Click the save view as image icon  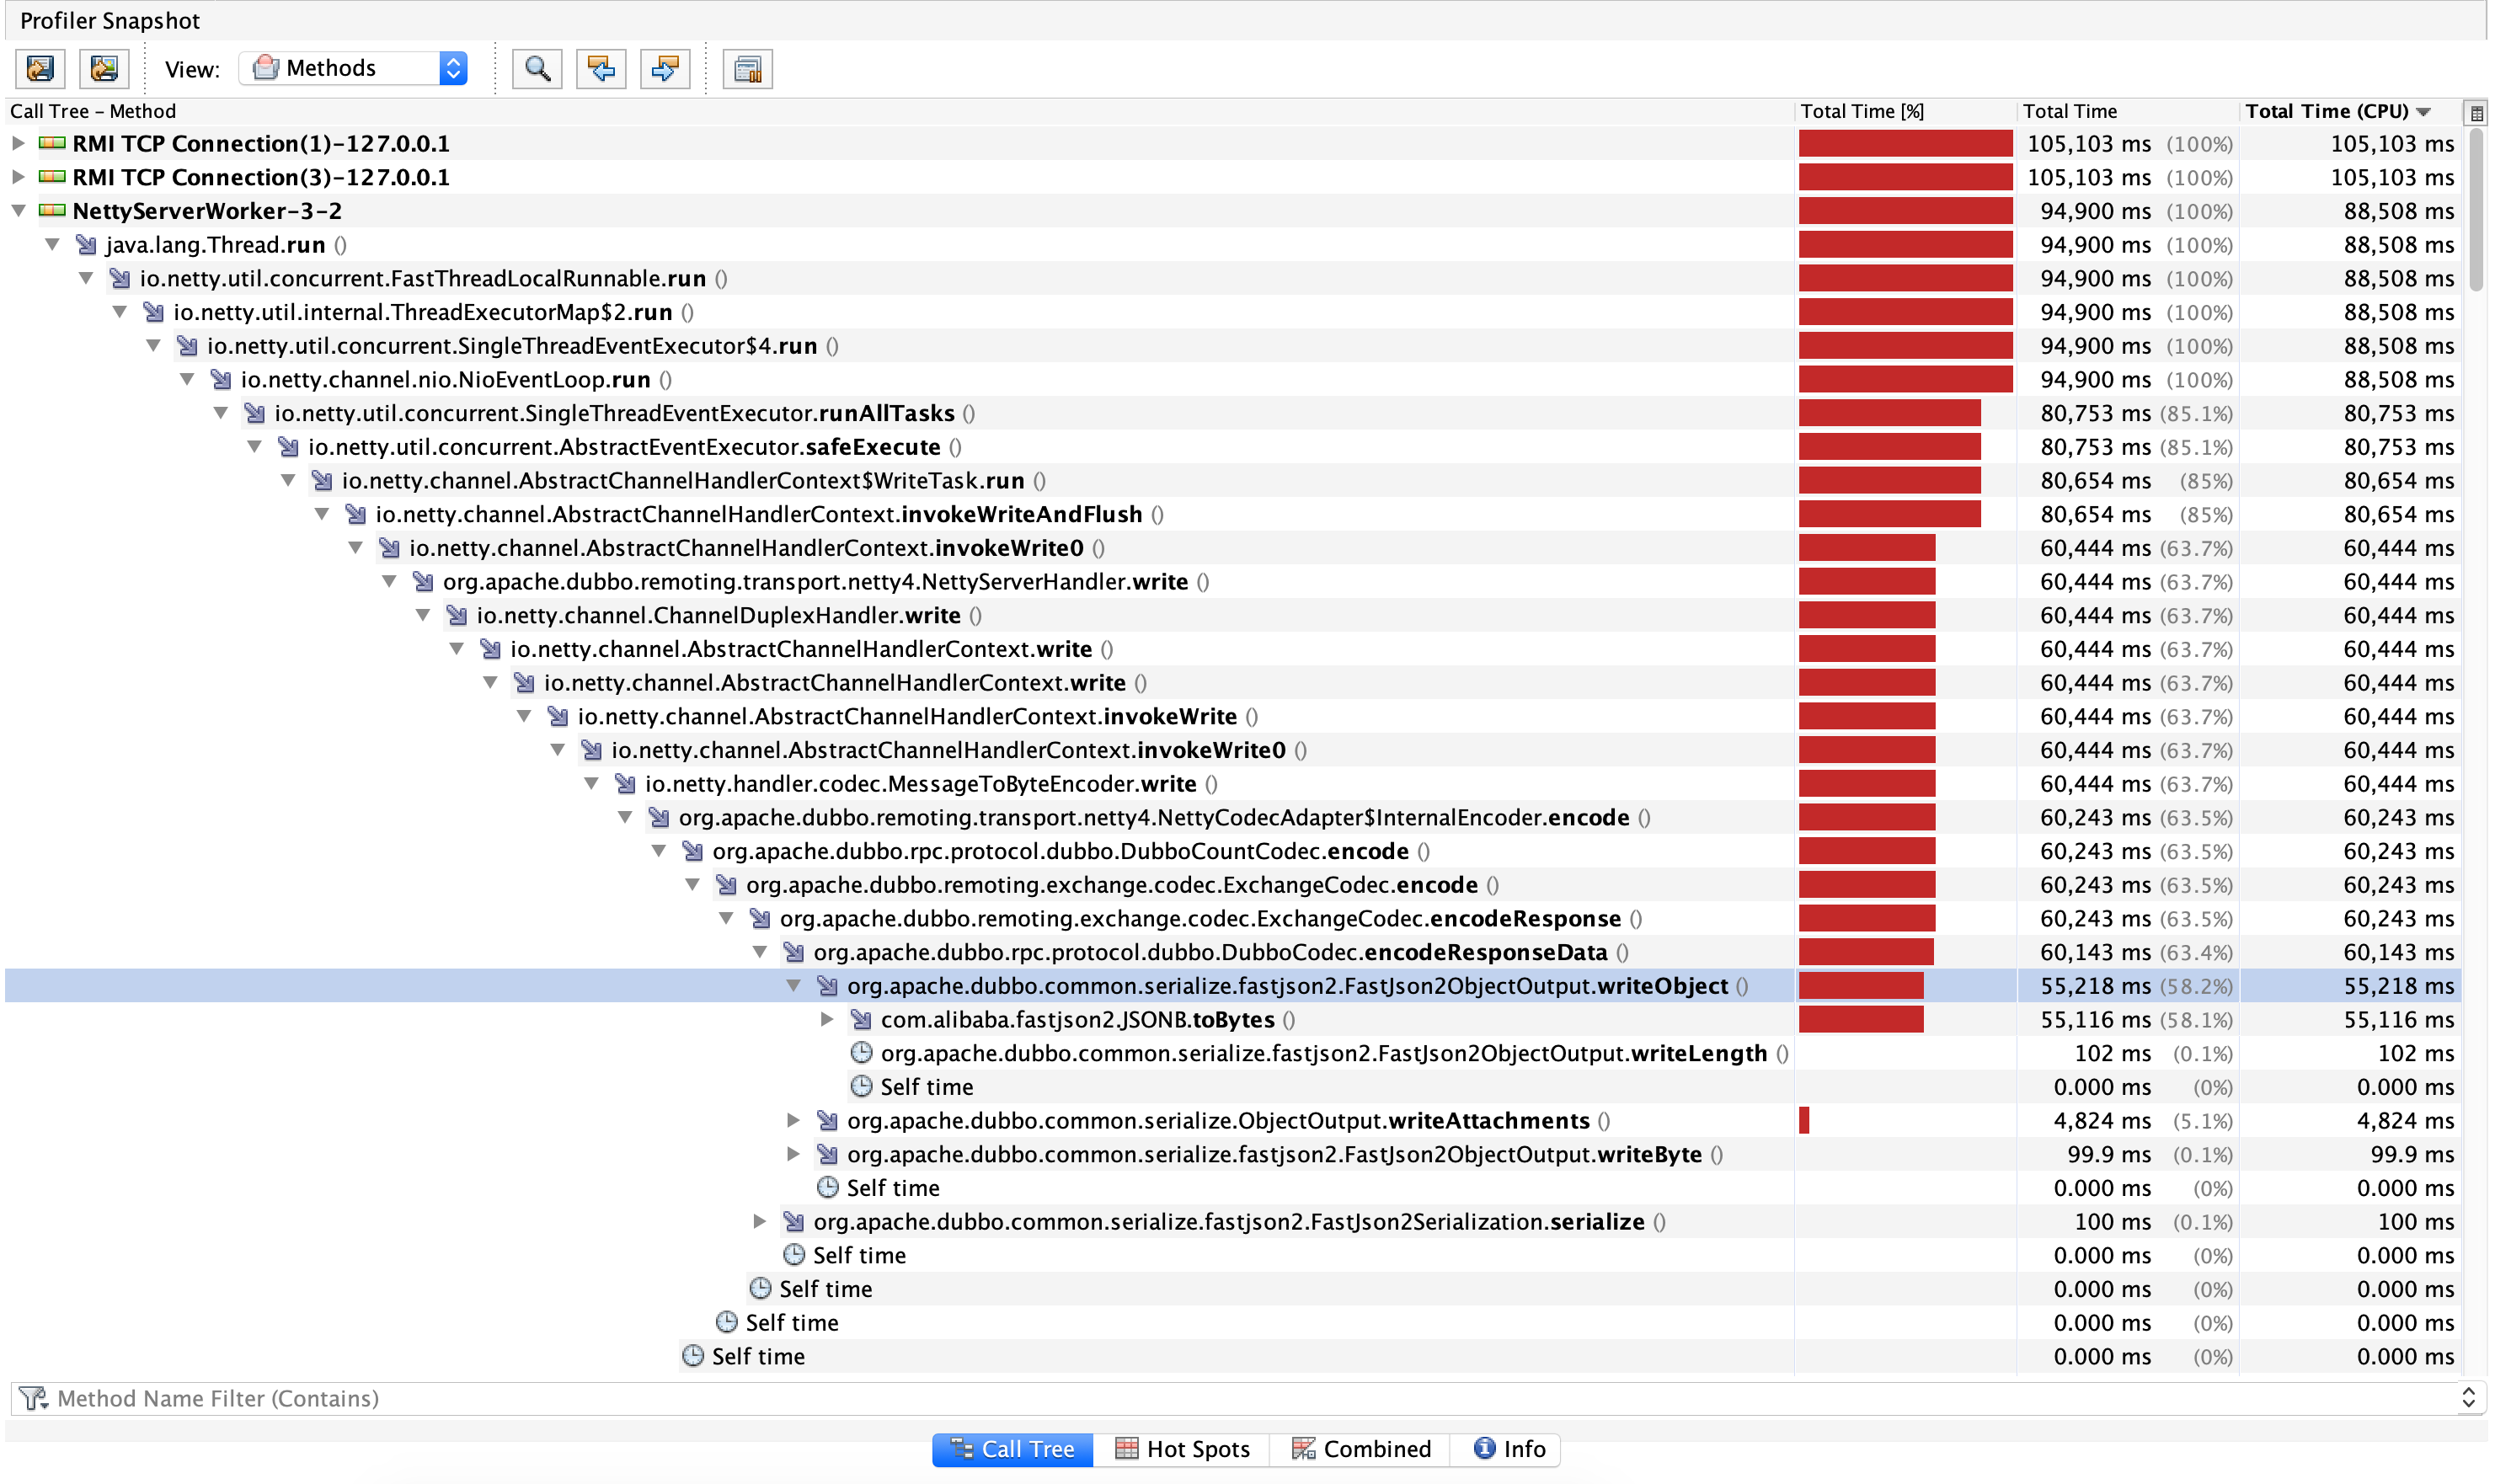click(x=104, y=69)
